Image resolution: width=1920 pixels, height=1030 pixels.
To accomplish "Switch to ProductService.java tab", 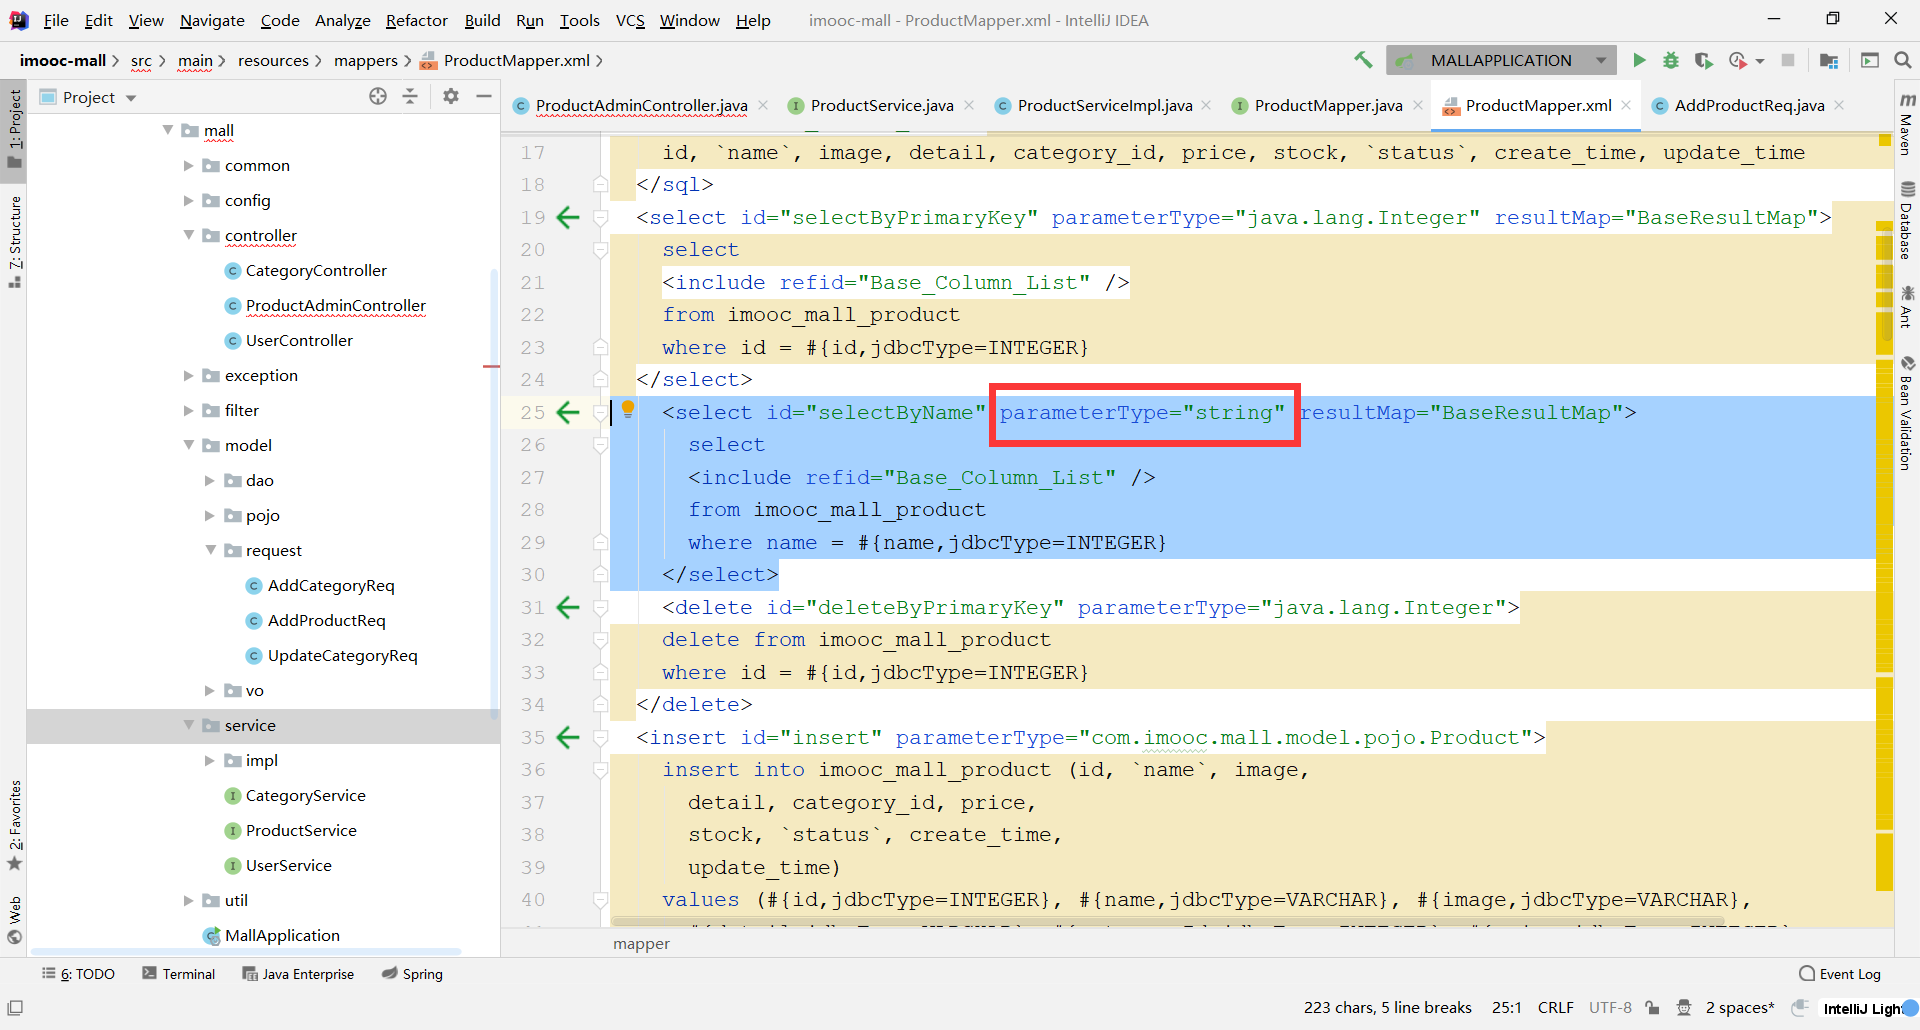I will click(882, 105).
